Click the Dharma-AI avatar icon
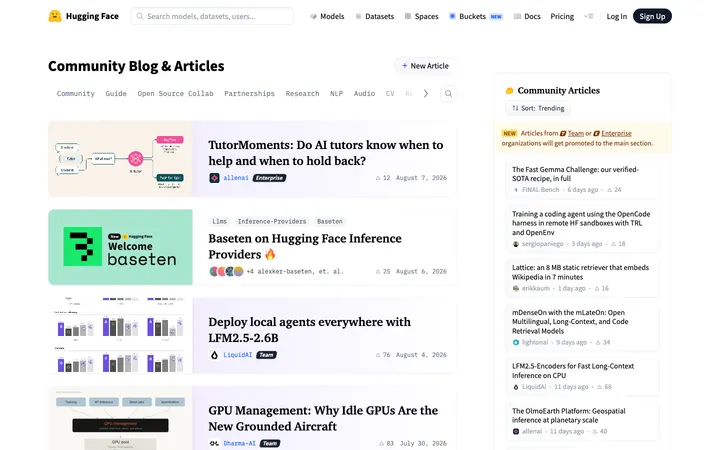 pyautogui.click(x=214, y=444)
